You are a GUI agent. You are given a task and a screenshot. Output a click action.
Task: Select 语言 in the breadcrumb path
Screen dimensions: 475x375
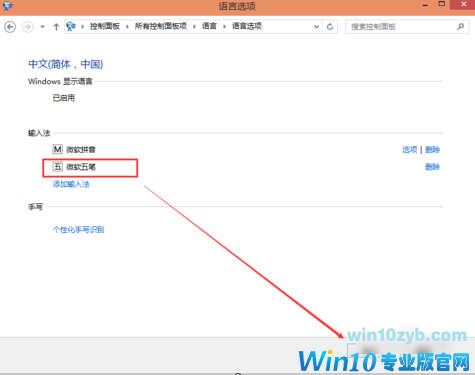coord(209,26)
